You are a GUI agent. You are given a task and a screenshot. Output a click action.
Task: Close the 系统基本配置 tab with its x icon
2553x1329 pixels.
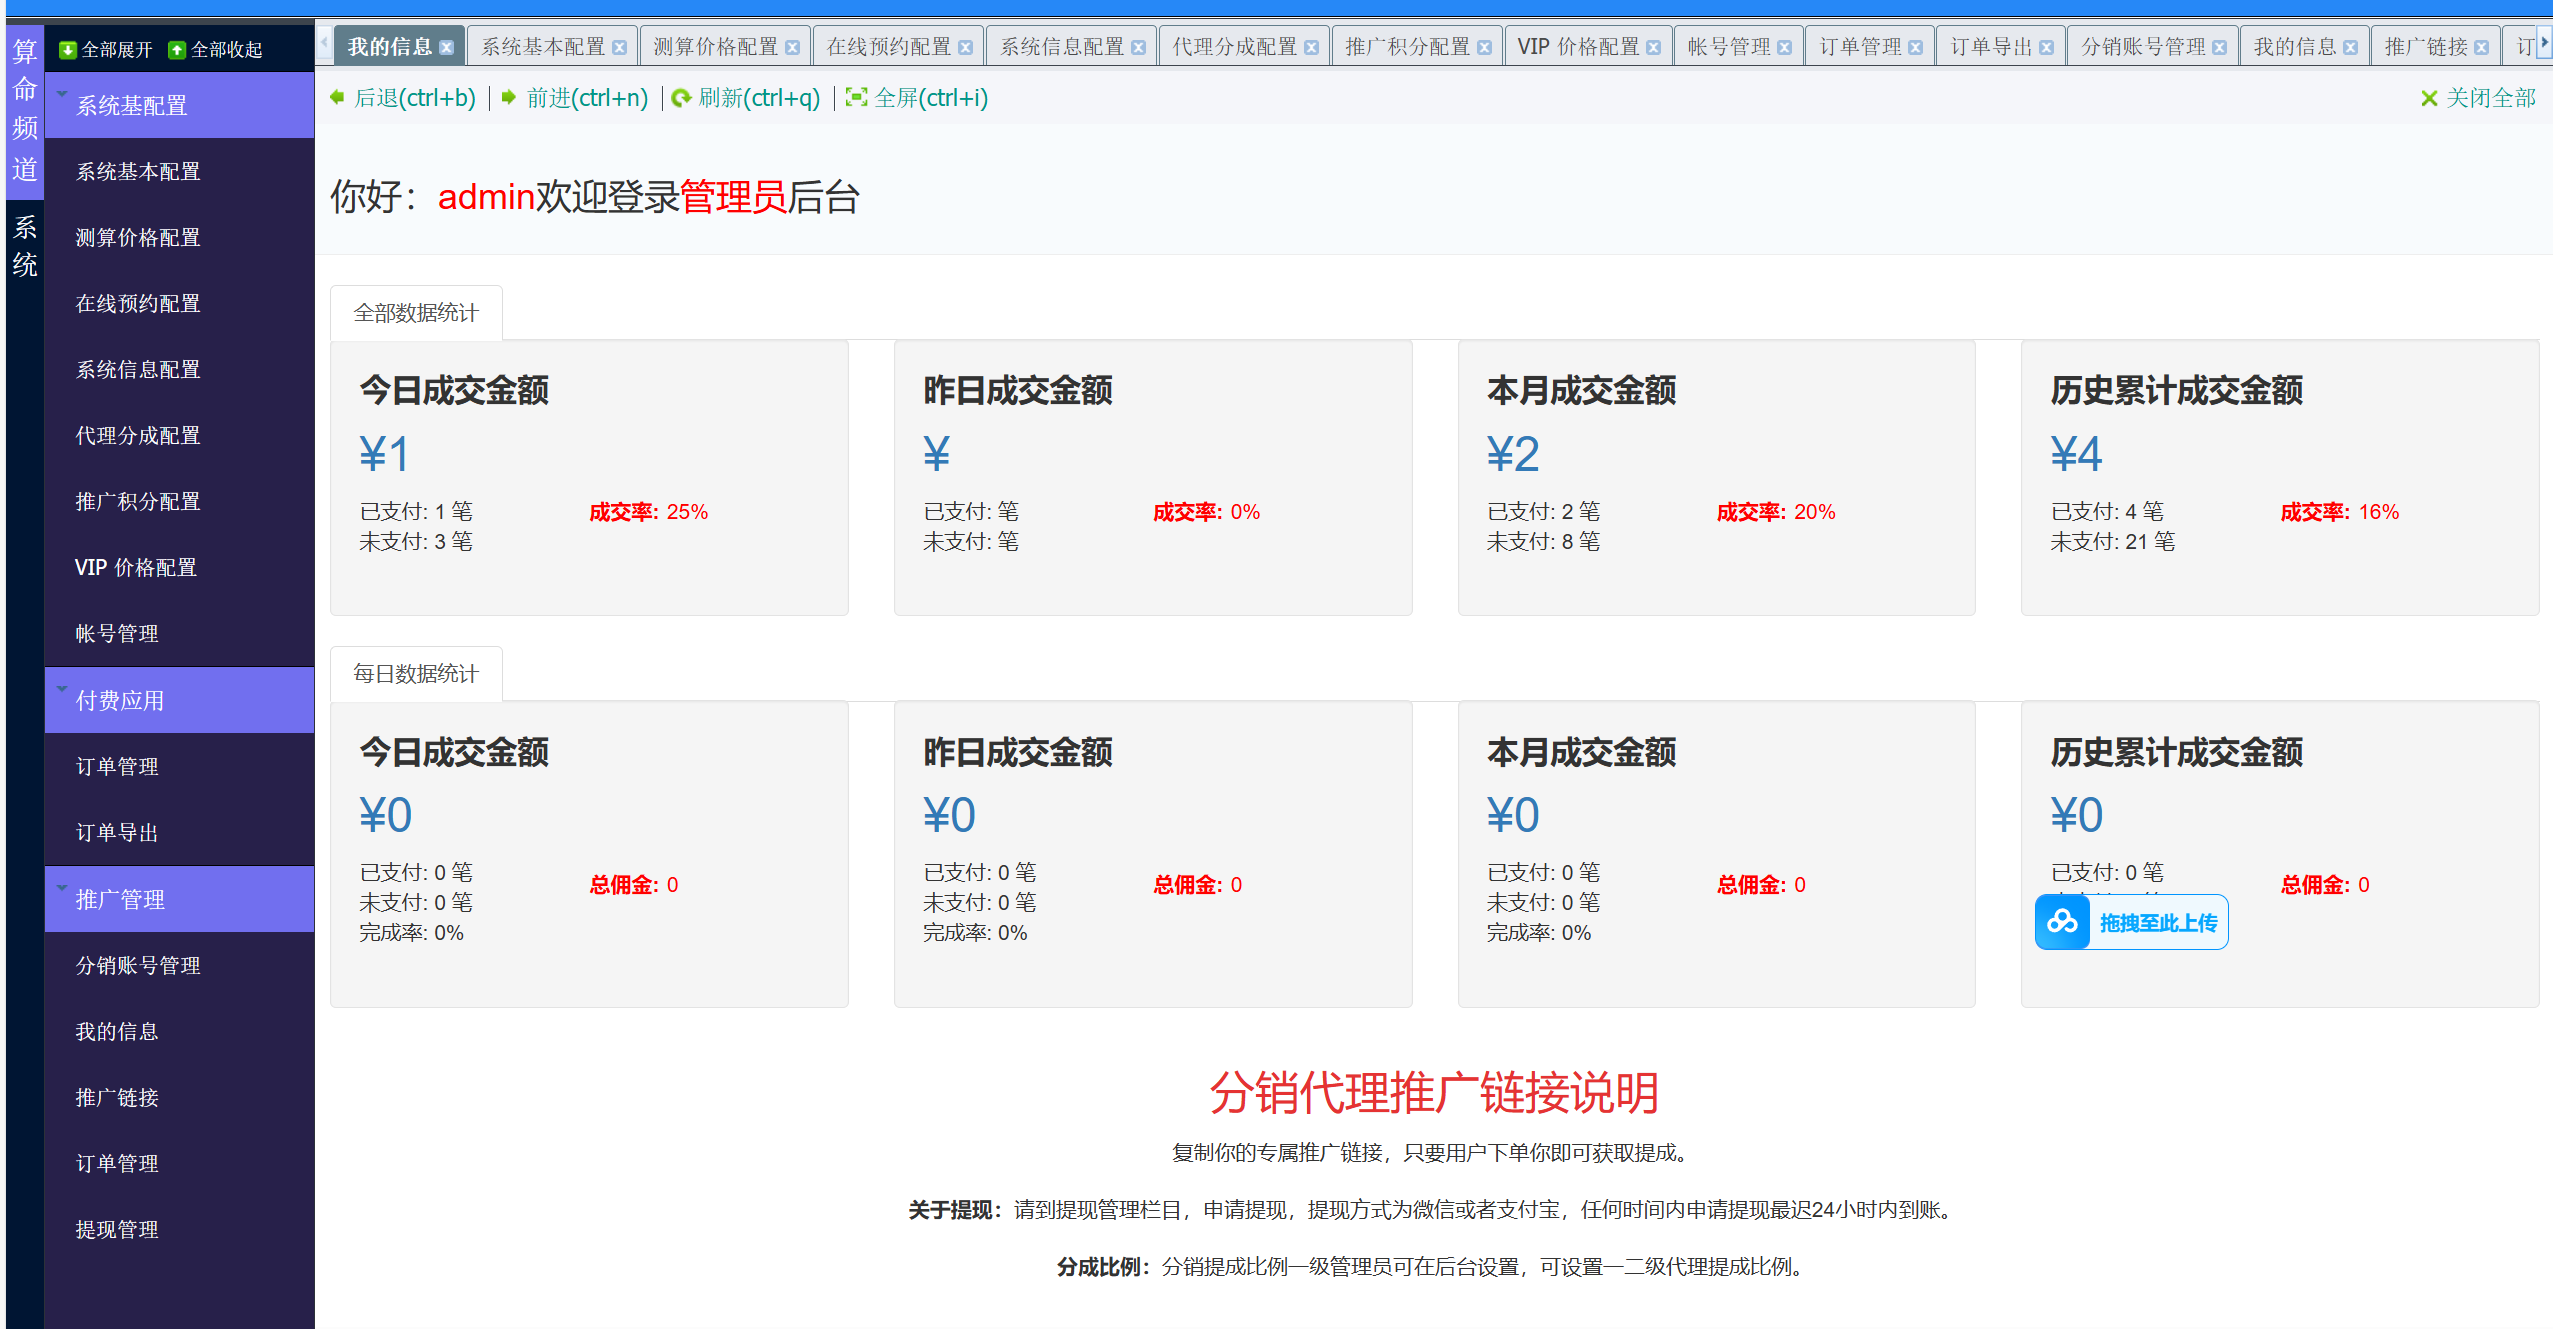[x=620, y=47]
